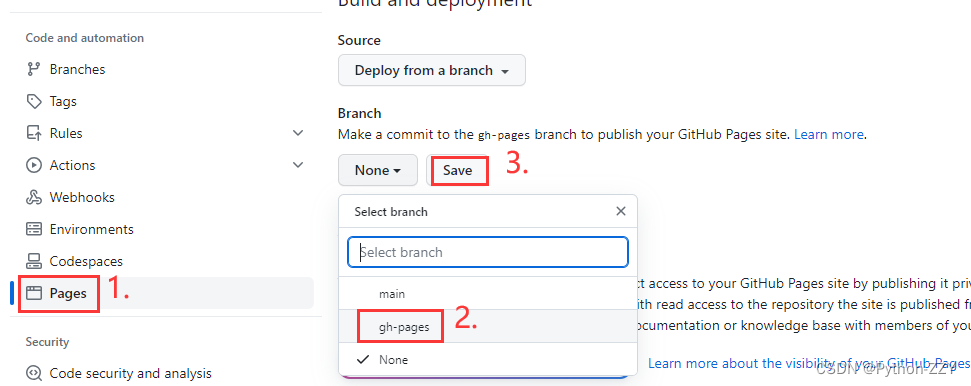
Task: Close the Select branch popup
Action: (620, 211)
